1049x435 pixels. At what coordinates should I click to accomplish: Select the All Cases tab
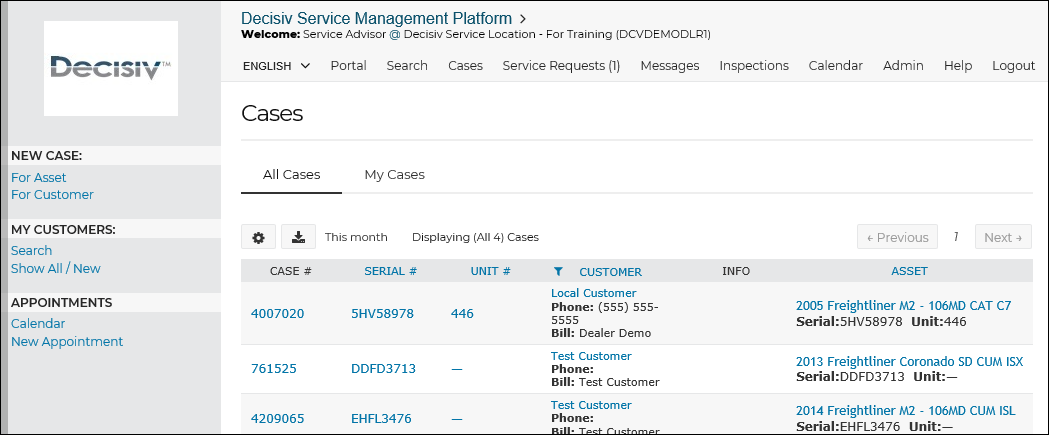[x=292, y=175]
